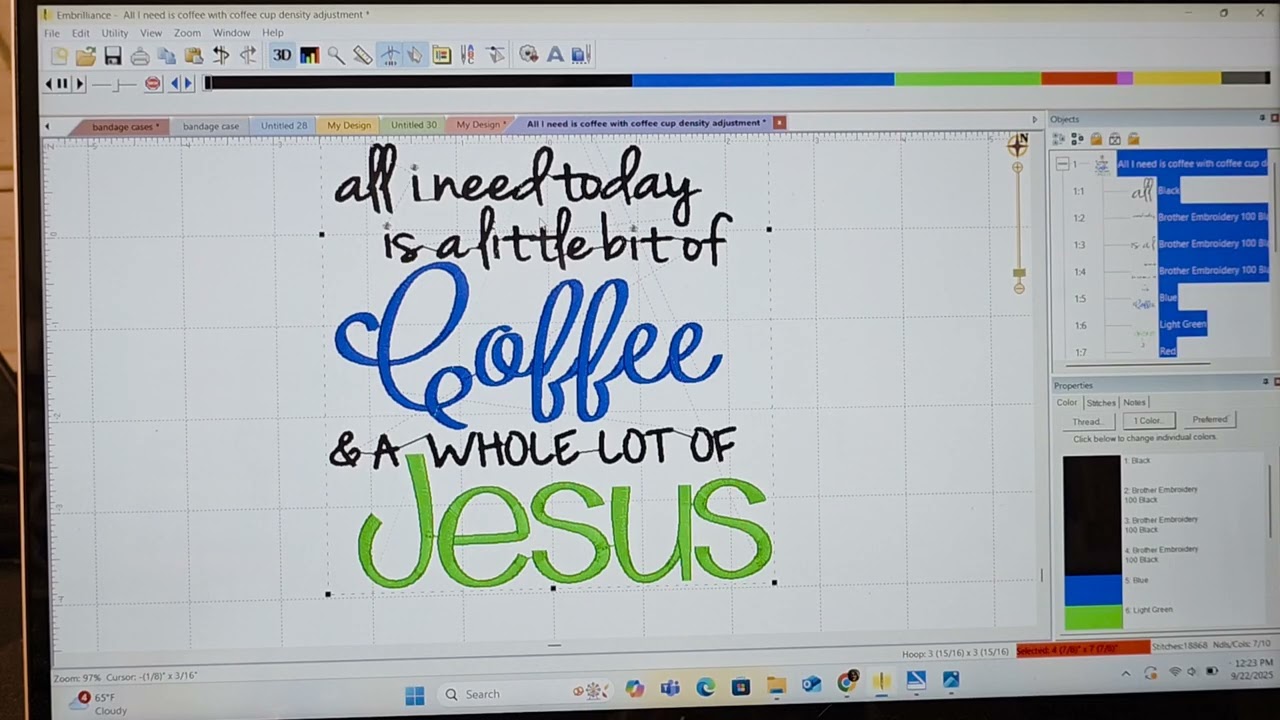Click the lettering A tool icon
1280x720 pixels.
(x=555, y=55)
